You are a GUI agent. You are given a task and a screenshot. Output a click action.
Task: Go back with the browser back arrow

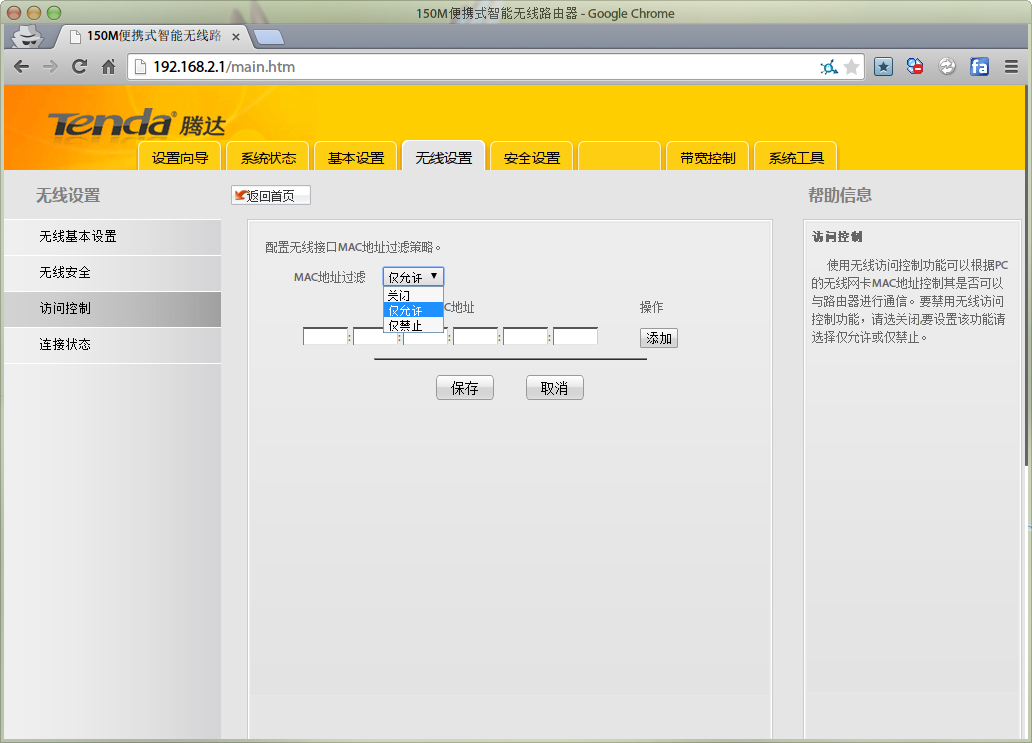coord(21,66)
